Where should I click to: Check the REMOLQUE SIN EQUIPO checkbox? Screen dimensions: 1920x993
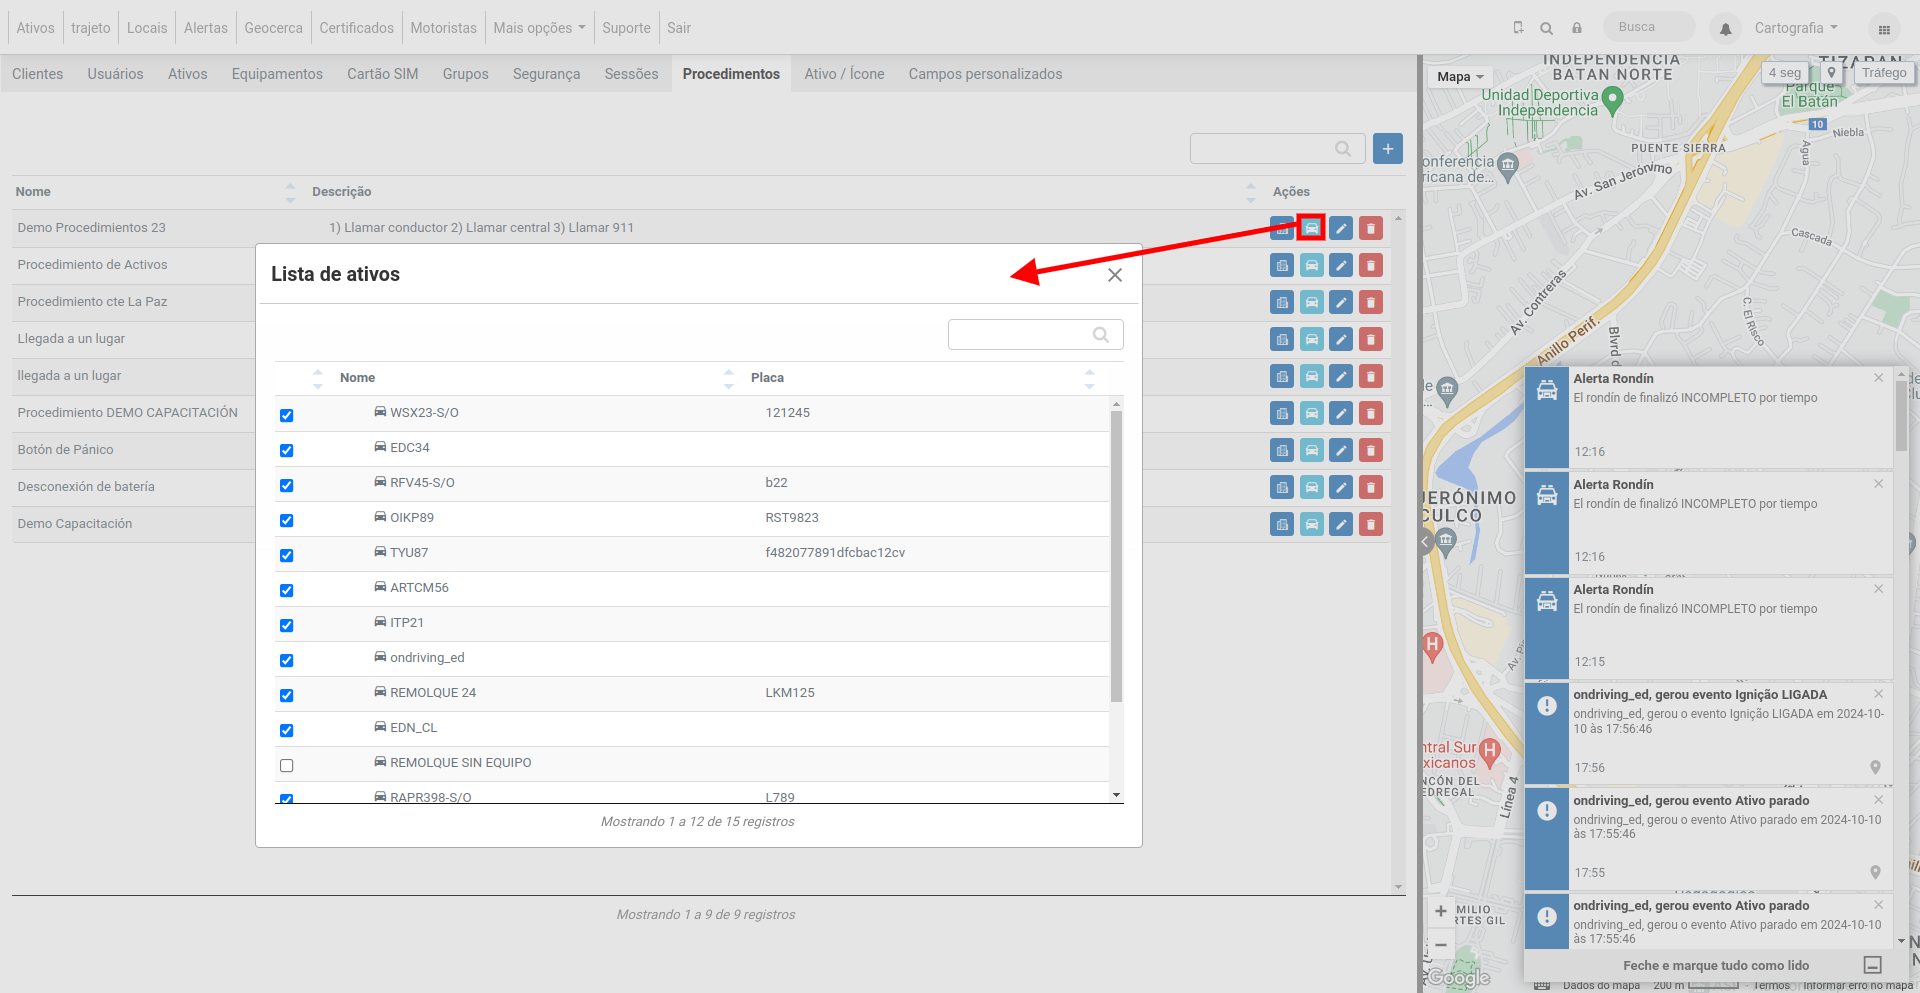point(287,765)
